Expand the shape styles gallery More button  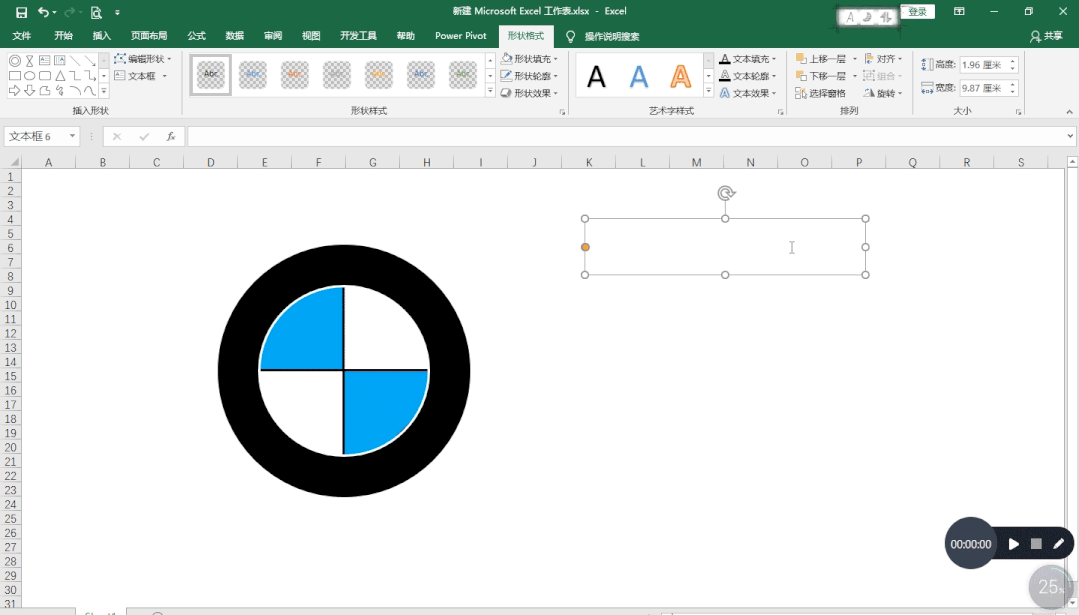490,91
